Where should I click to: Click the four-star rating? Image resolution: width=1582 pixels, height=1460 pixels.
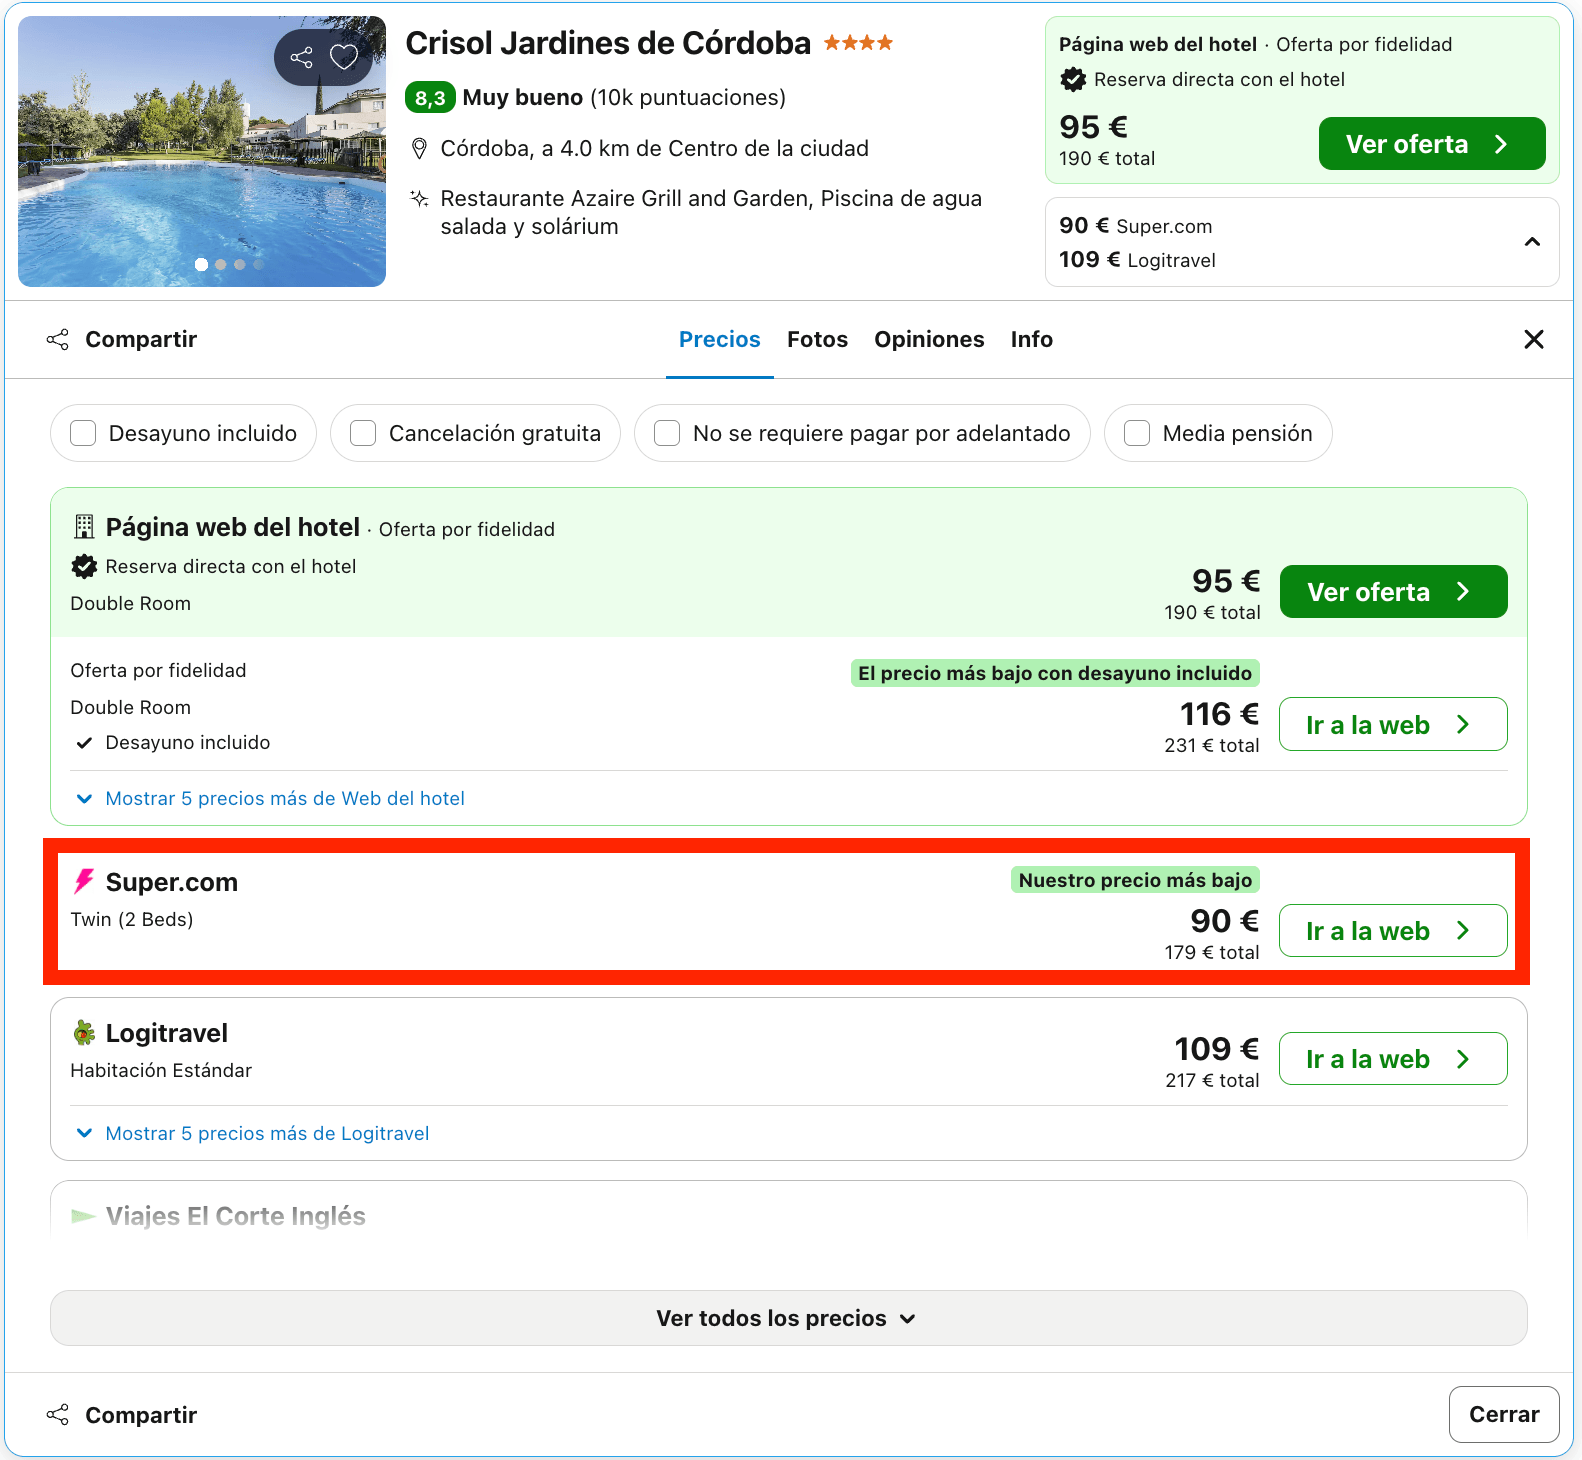(x=858, y=42)
